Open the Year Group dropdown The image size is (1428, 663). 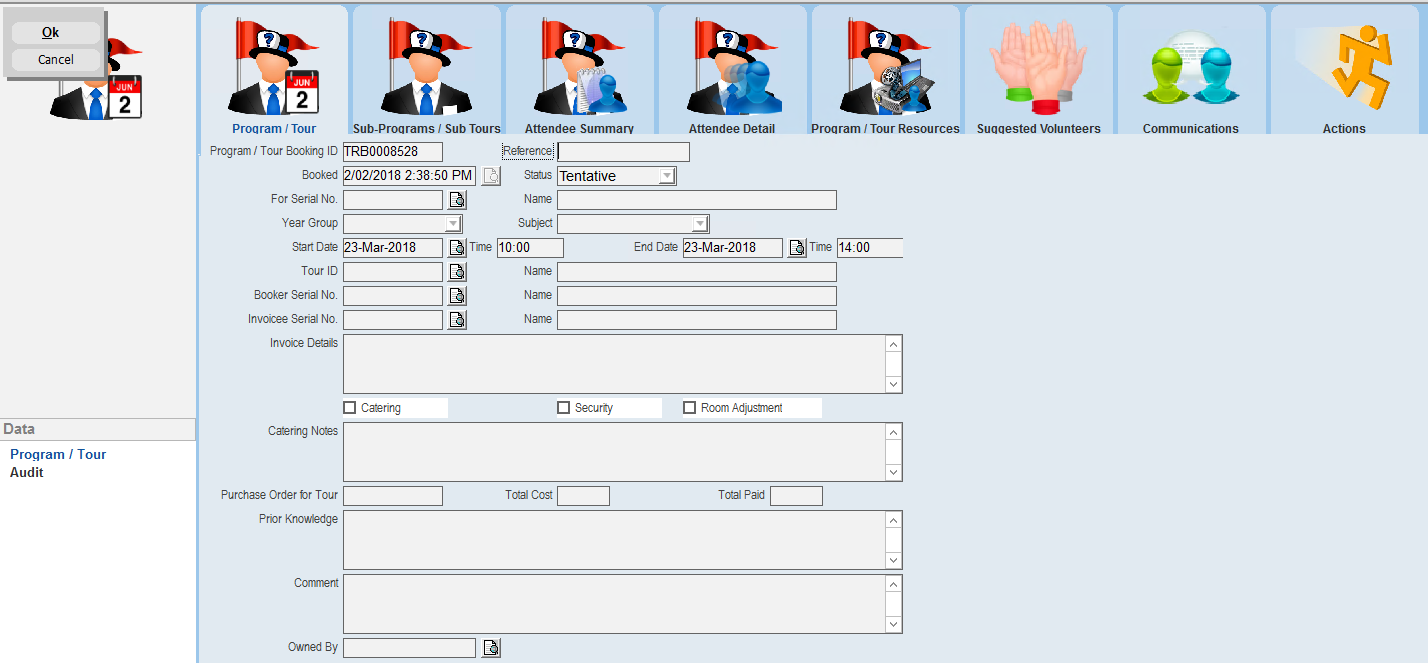tap(453, 224)
